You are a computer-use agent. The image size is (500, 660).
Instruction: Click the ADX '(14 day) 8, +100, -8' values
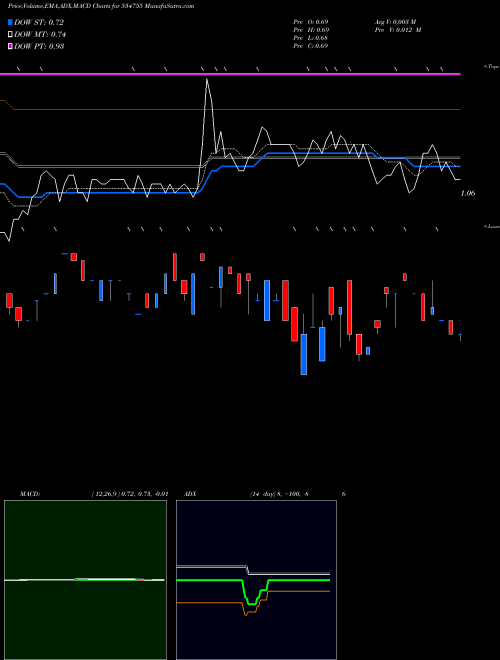[278, 494]
